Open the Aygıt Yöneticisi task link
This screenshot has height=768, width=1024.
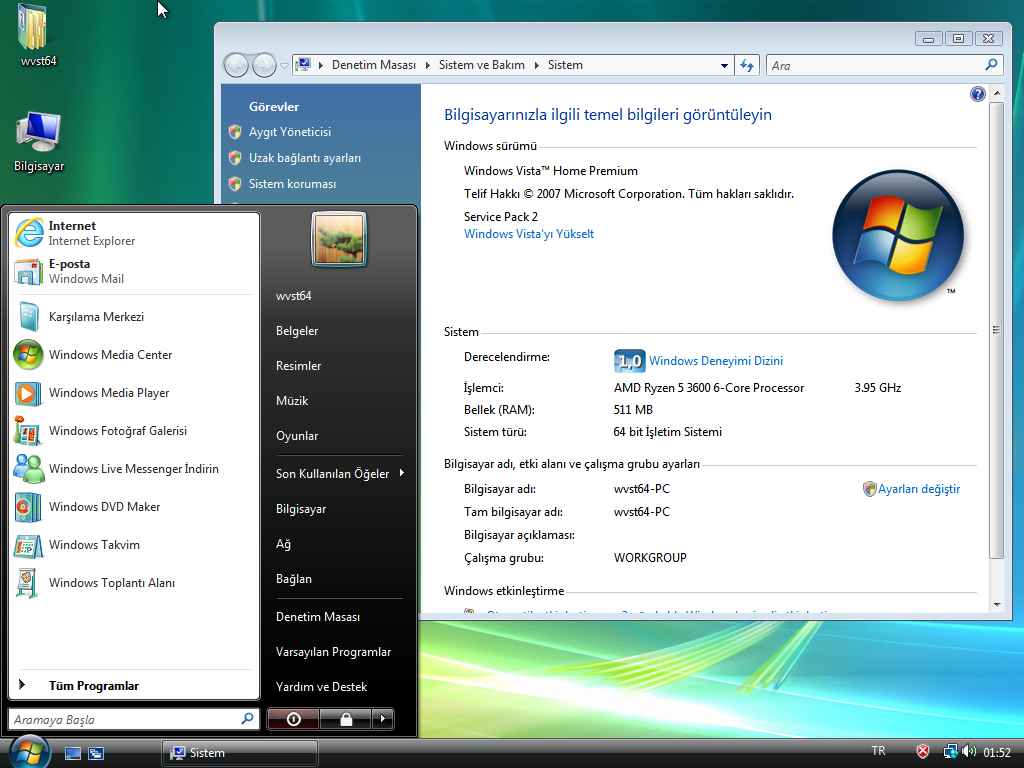pyautogui.click(x=289, y=132)
